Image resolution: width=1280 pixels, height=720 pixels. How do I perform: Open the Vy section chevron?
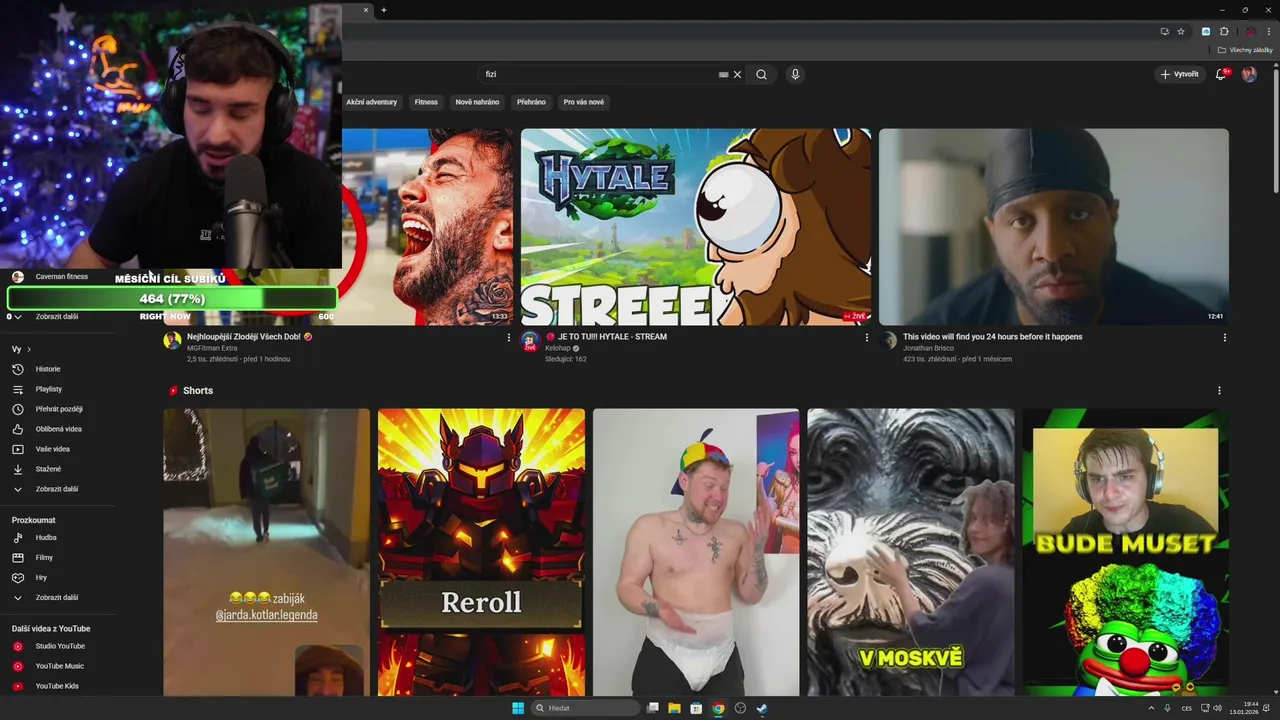(29, 349)
